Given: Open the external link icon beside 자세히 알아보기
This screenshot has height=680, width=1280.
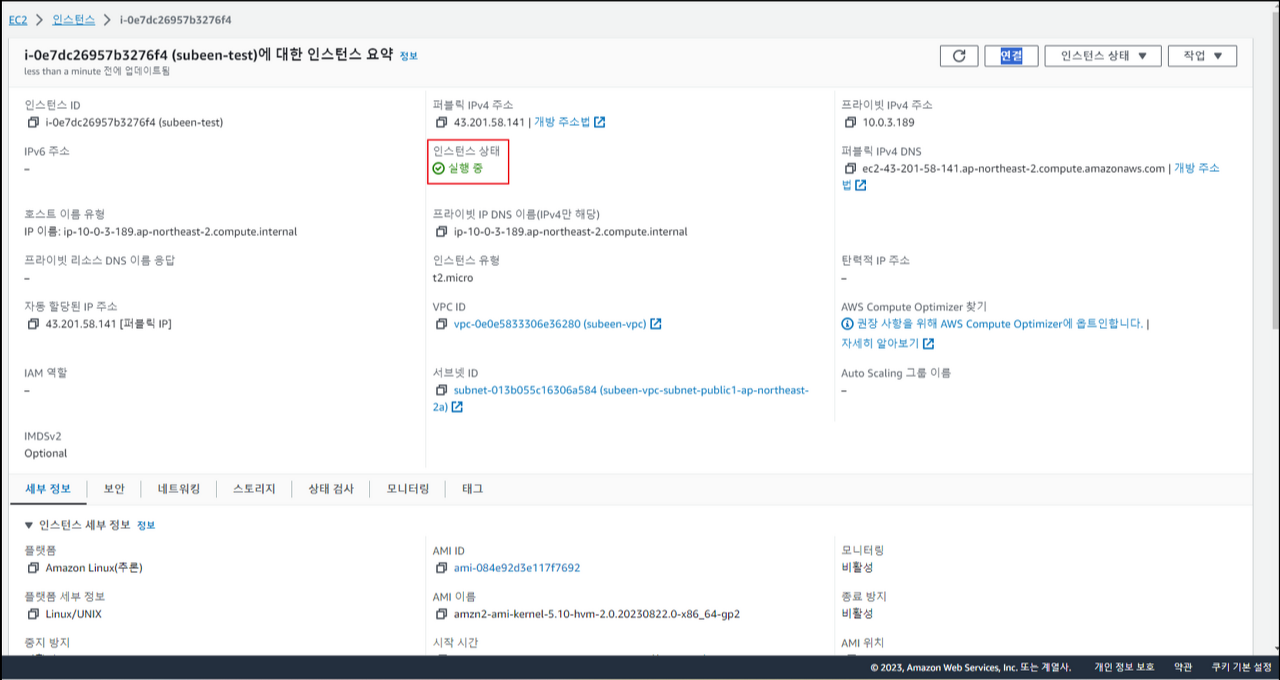Looking at the screenshot, I should 928,344.
